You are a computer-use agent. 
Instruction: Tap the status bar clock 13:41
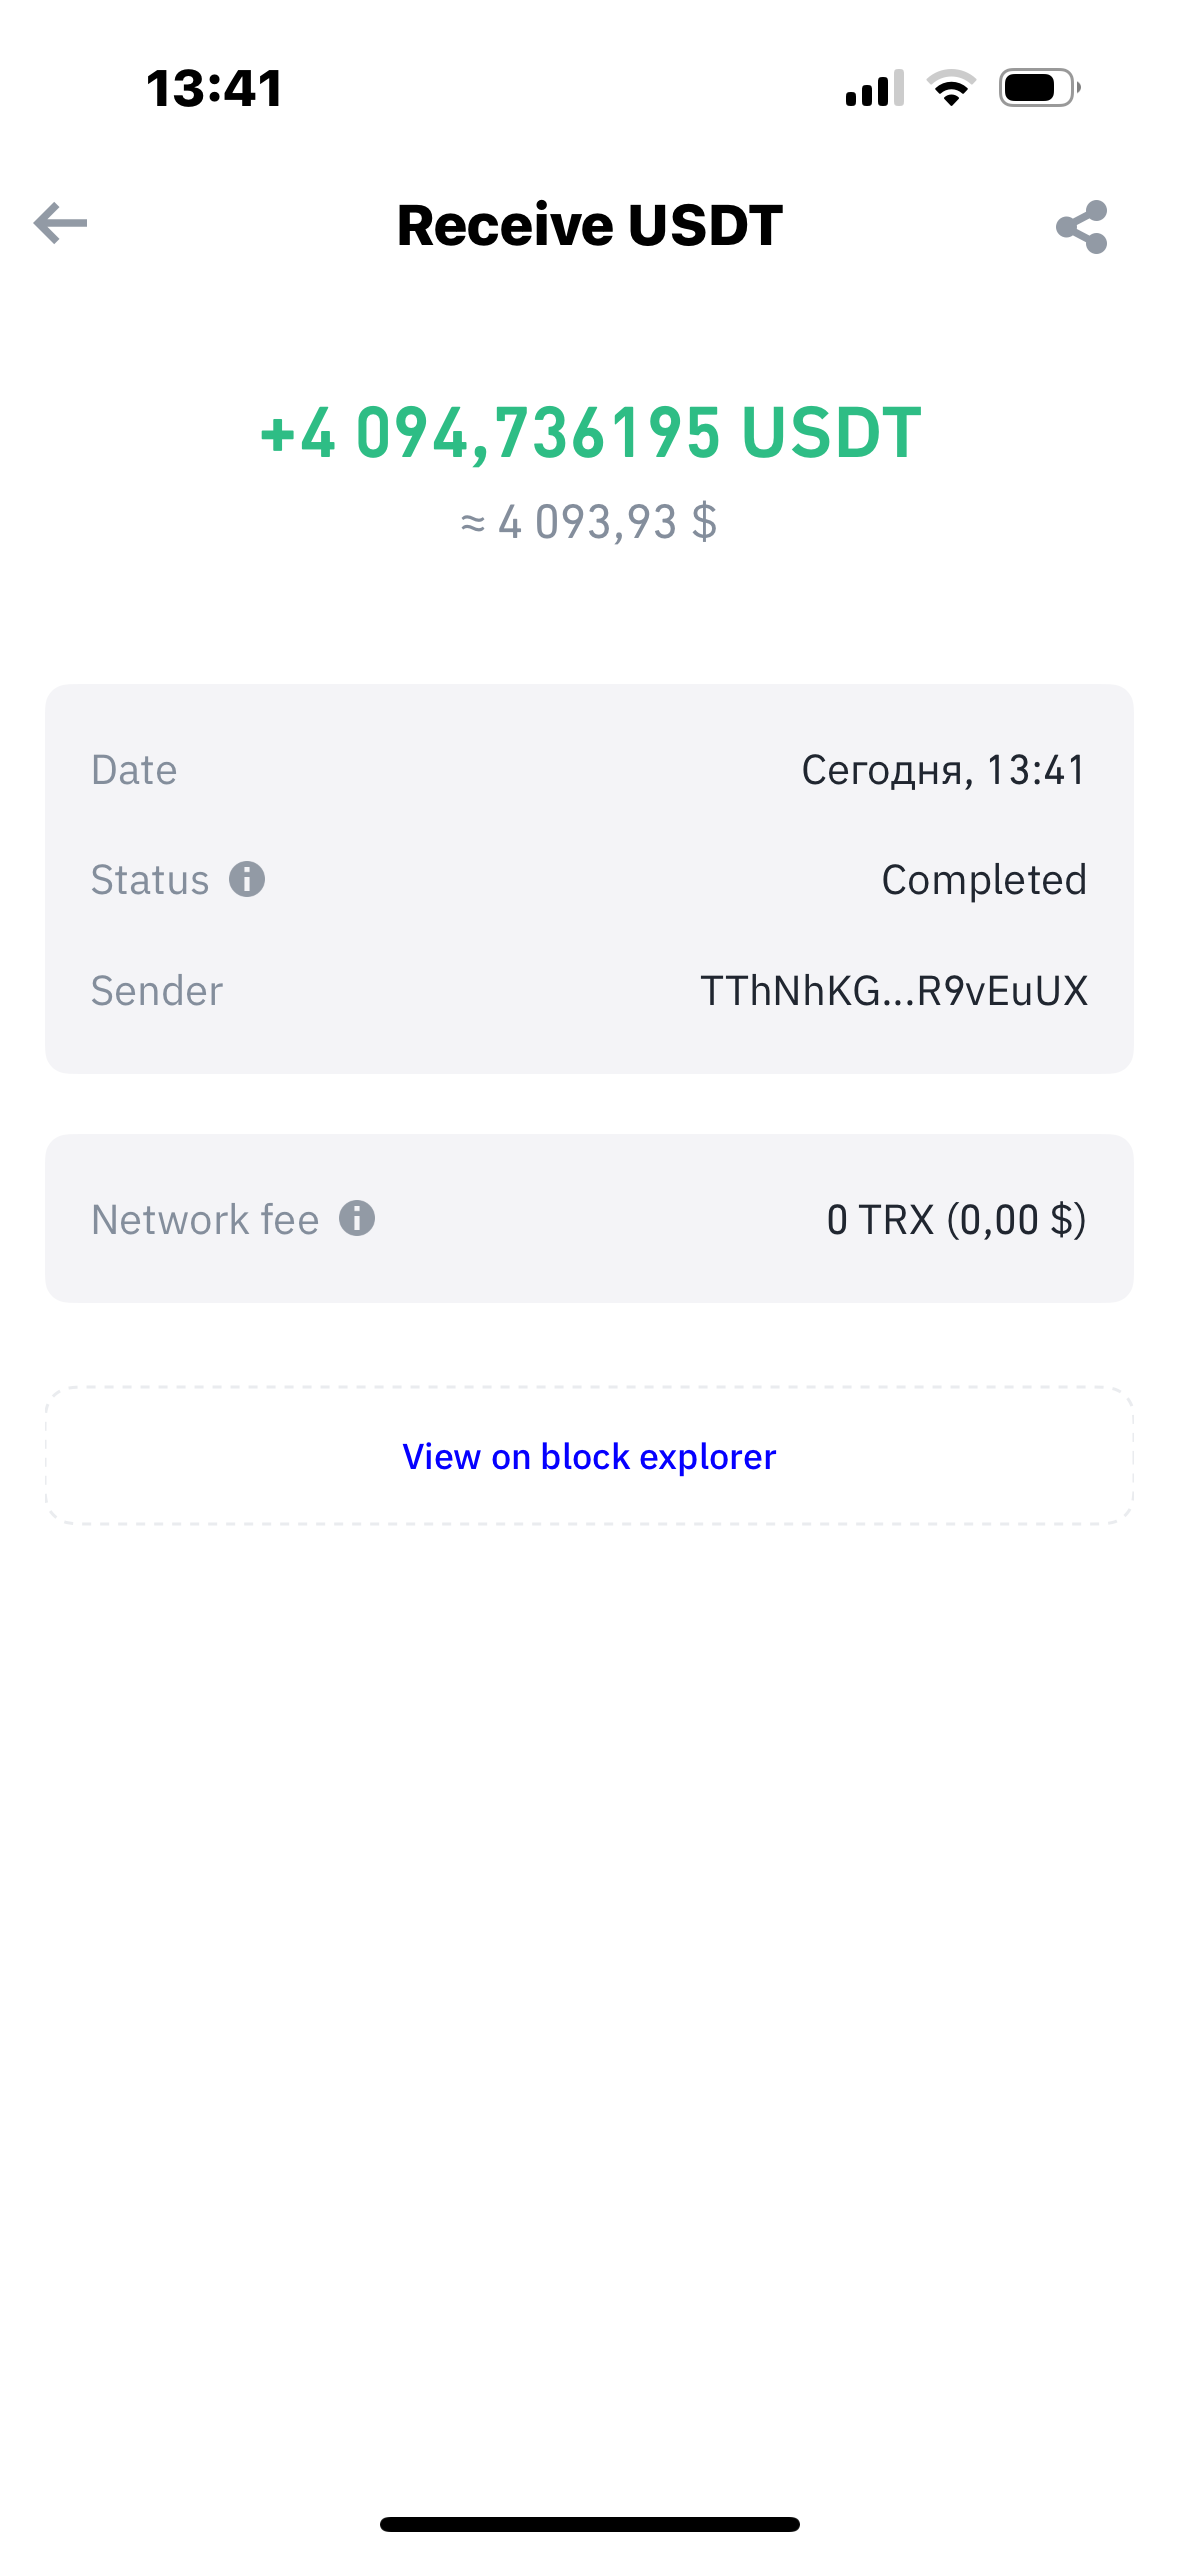tap(215, 88)
